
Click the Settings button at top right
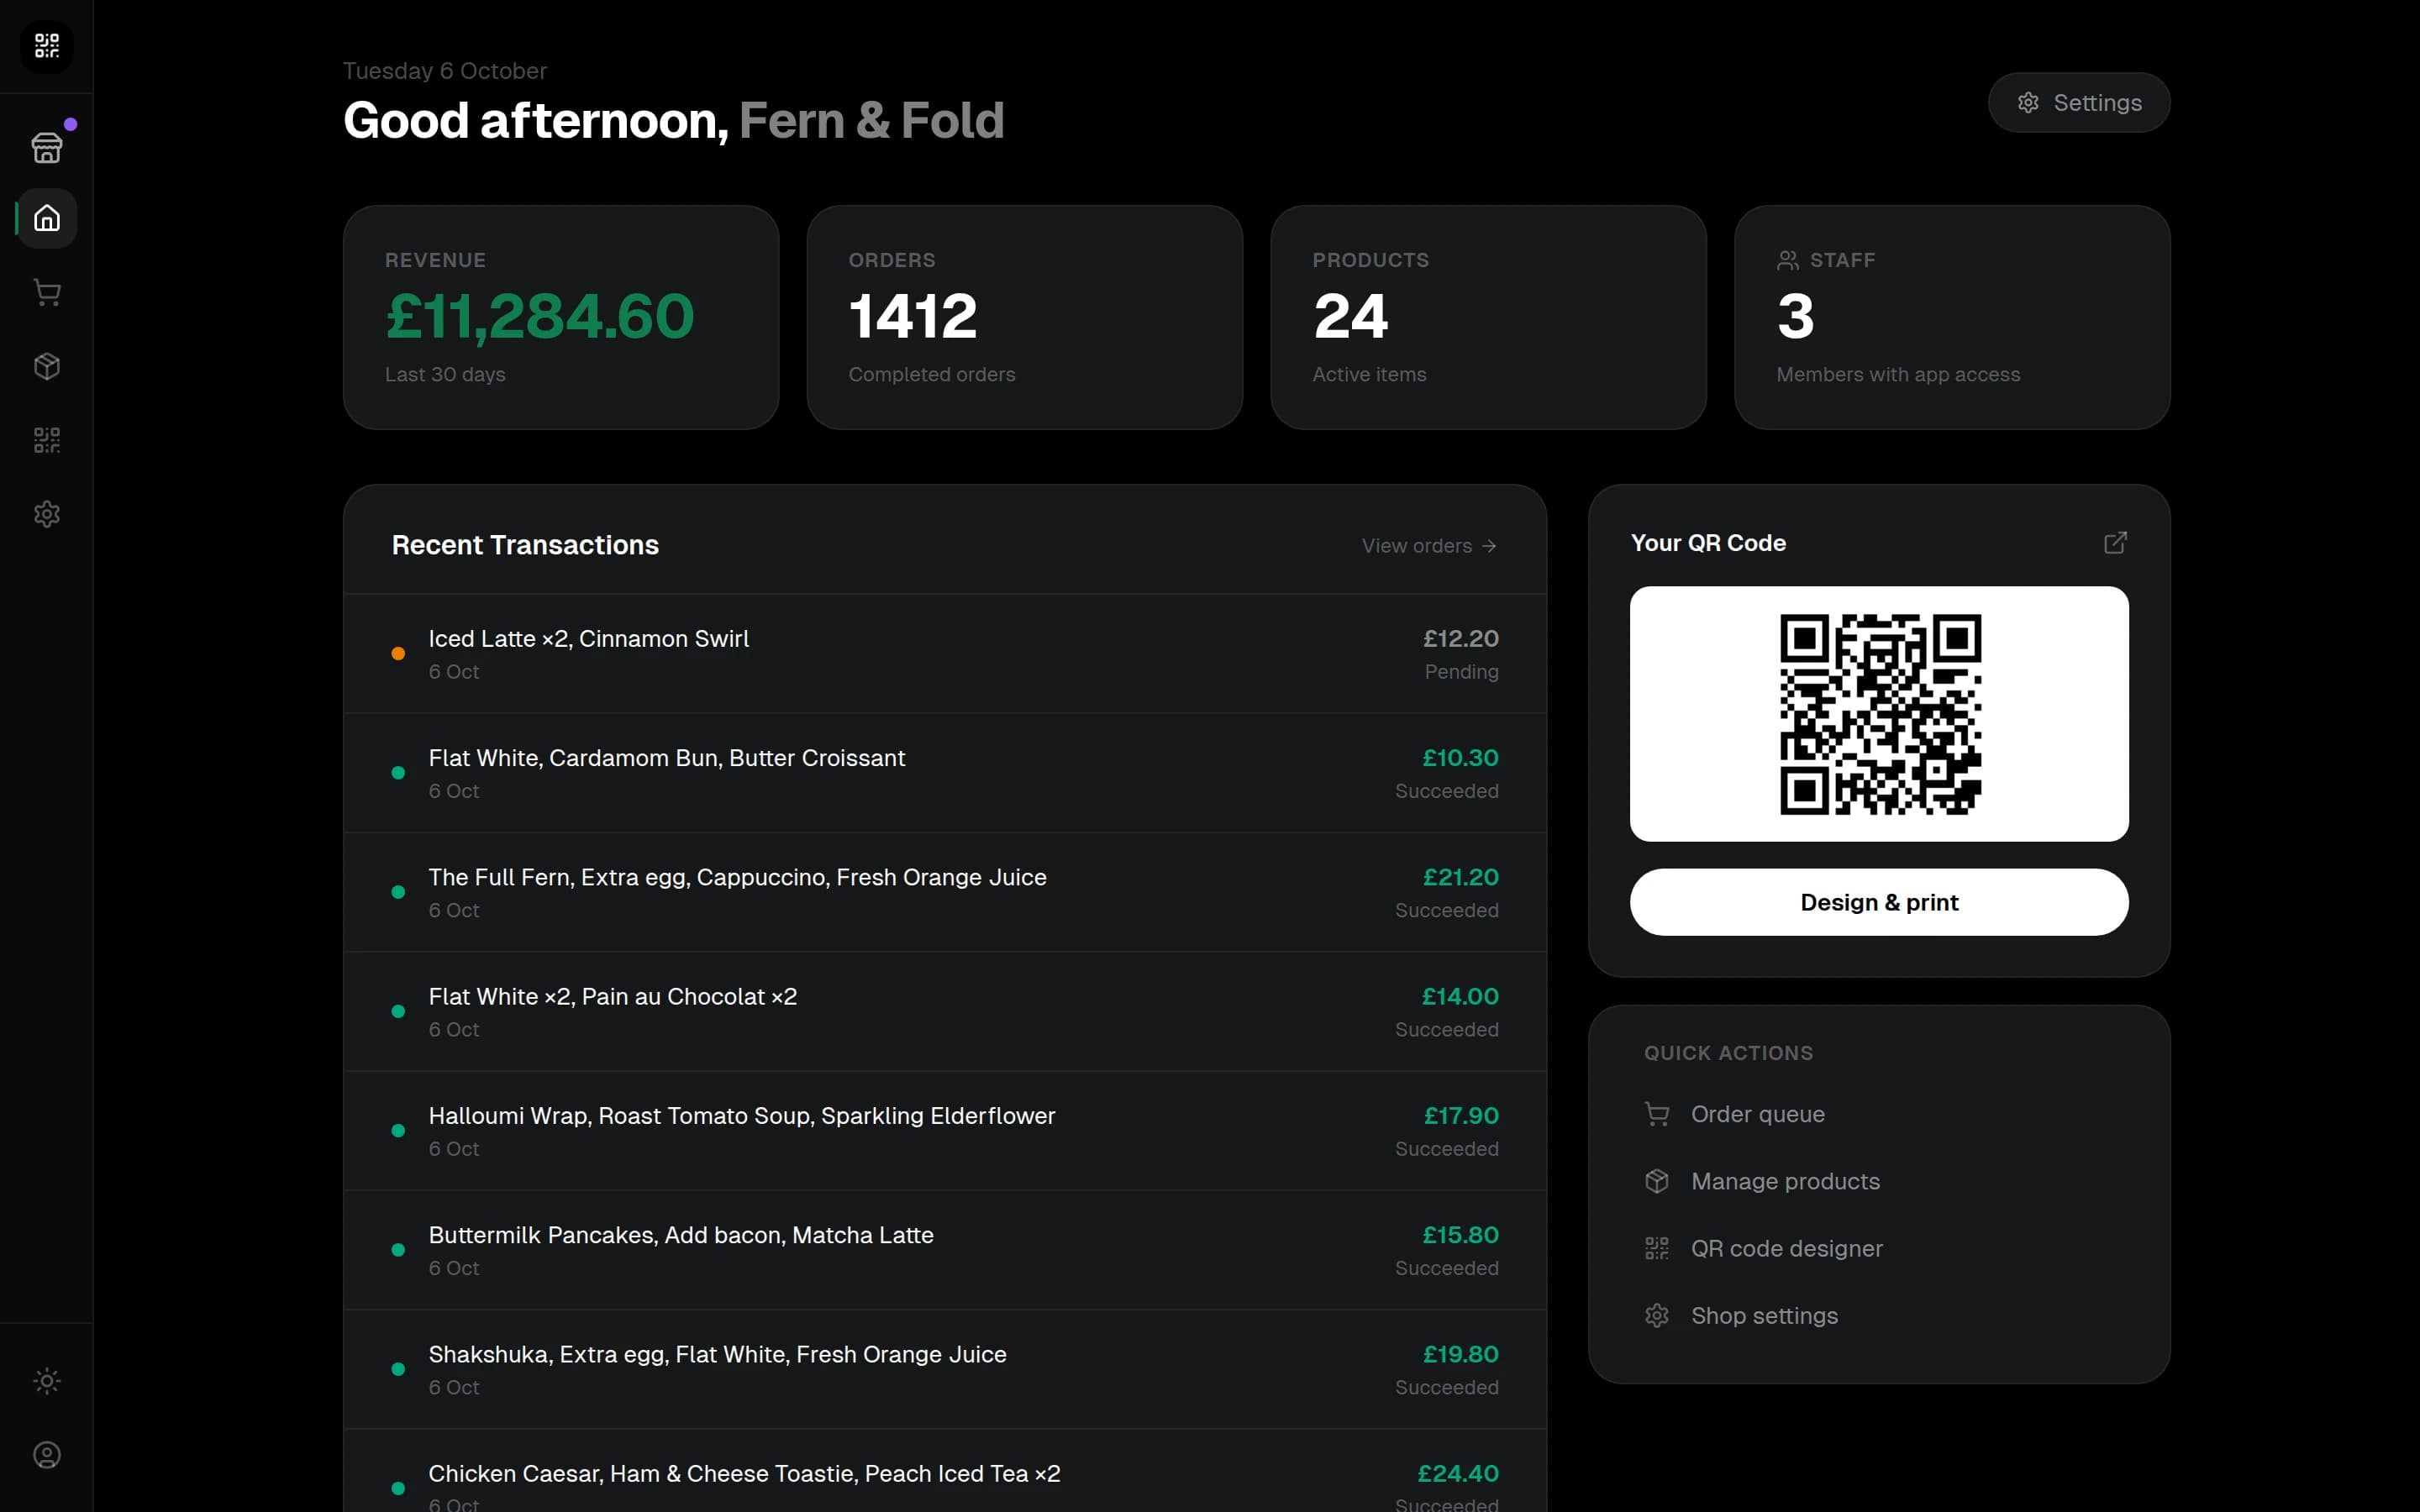(x=2079, y=102)
